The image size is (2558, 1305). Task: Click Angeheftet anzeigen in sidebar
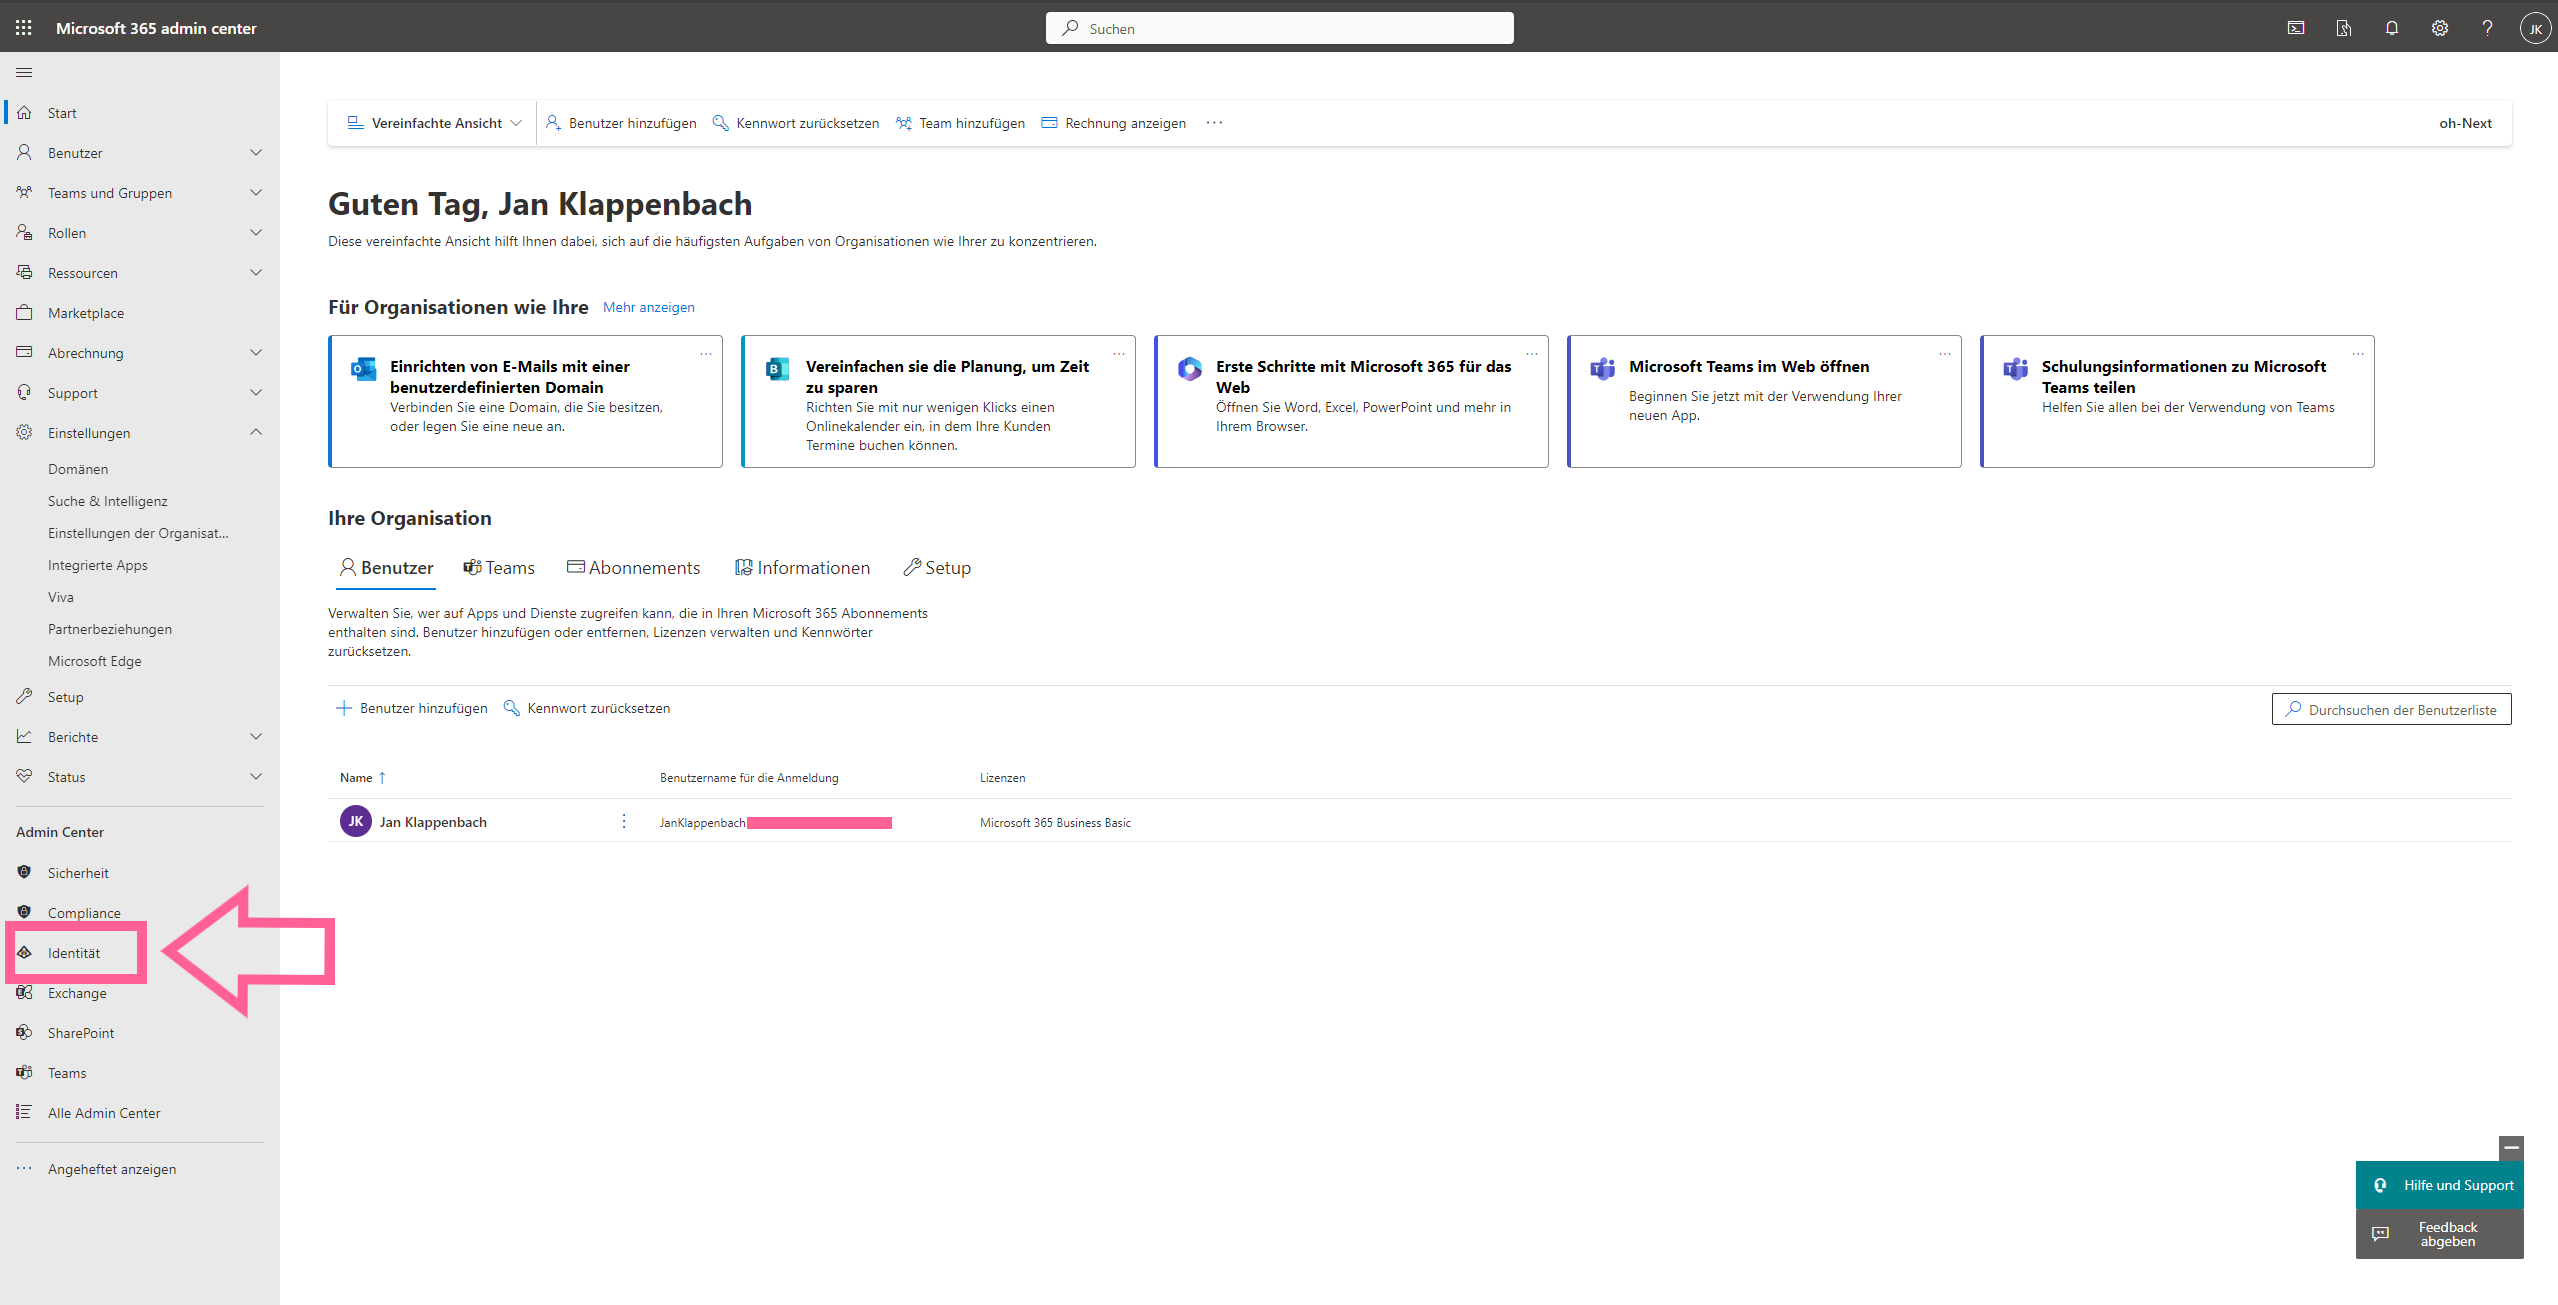pyautogui.click(x=112, y=1168)
